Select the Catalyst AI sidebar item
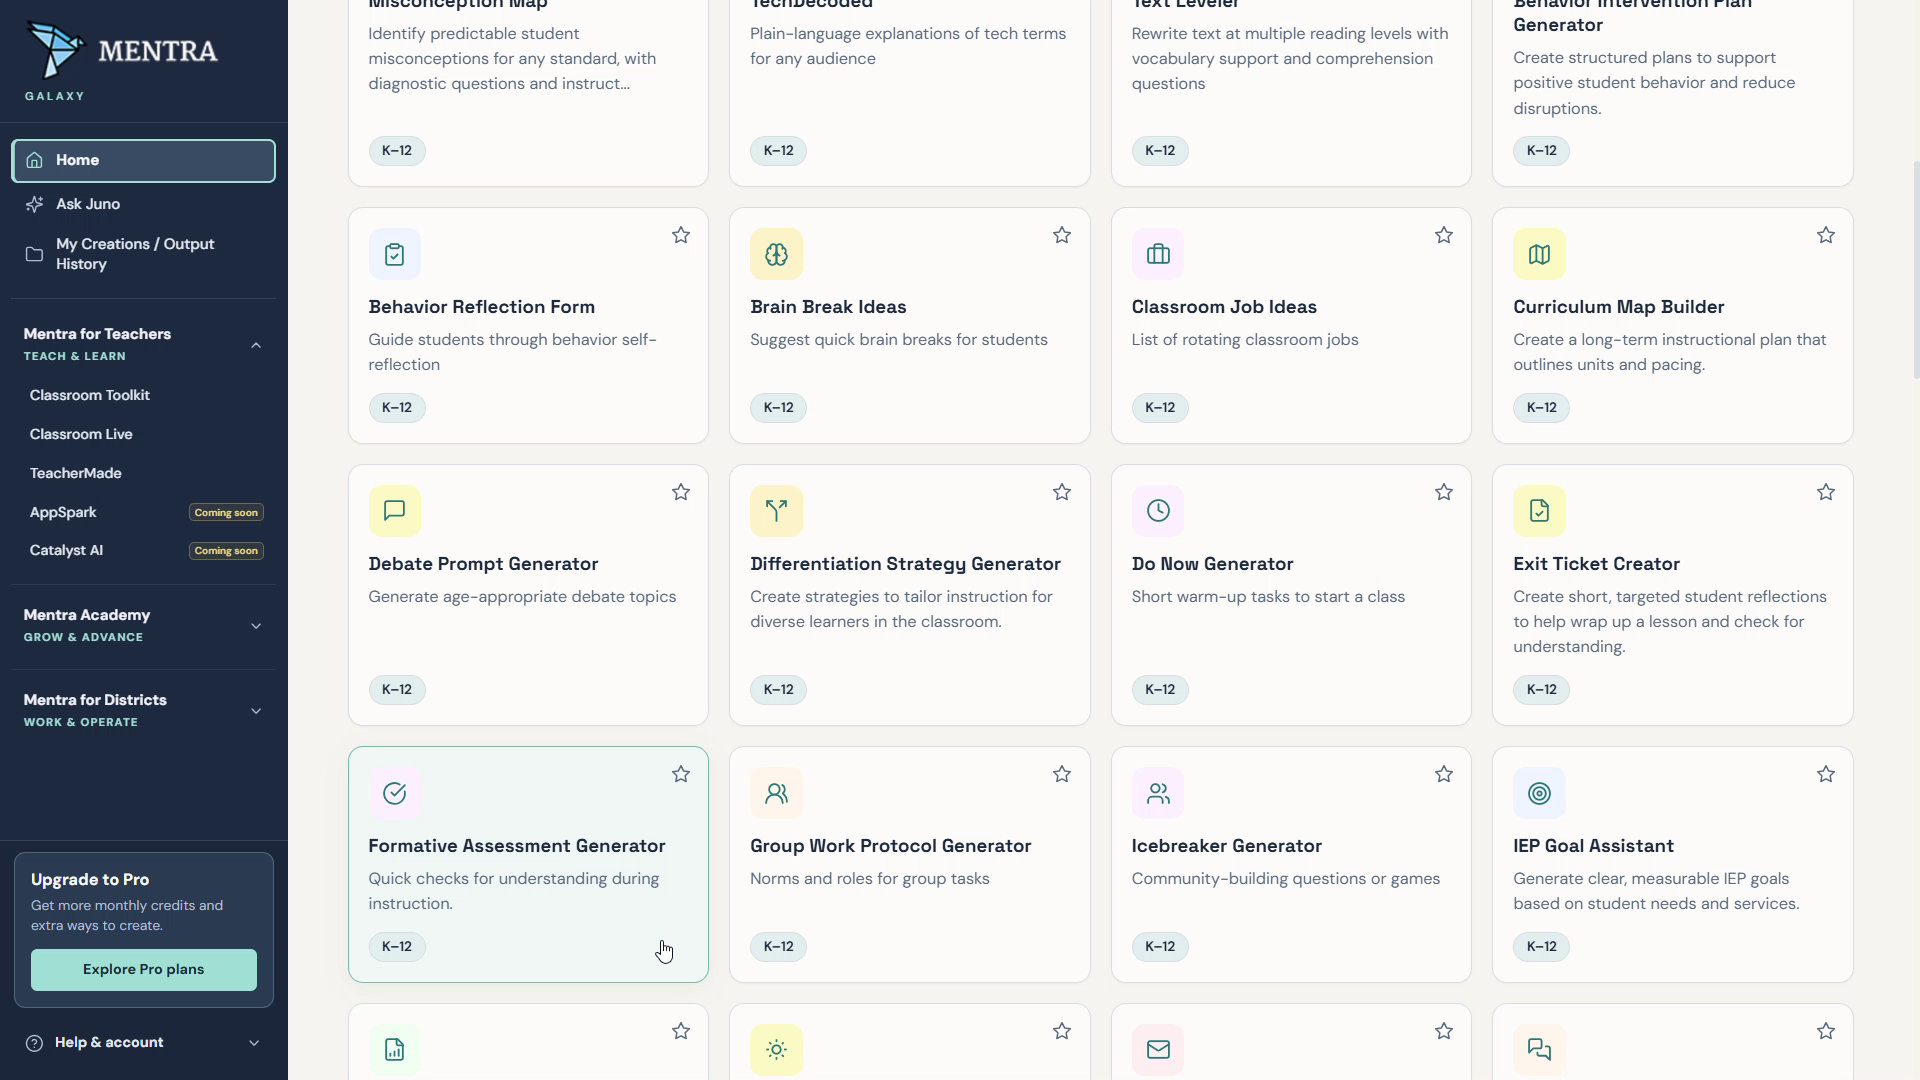The height and width of the screenshot is (1080, 1920). 145,551
